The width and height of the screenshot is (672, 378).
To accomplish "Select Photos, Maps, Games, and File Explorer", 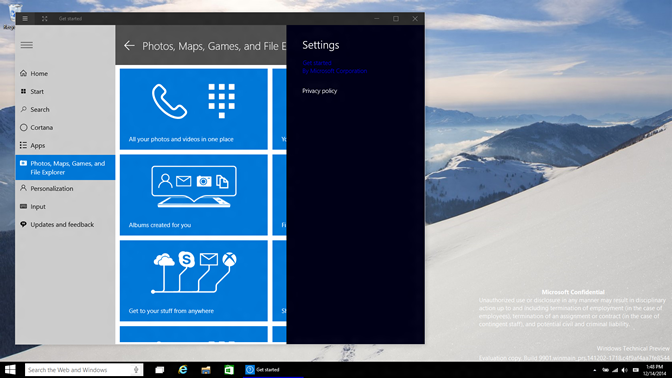I will (65, 168).
